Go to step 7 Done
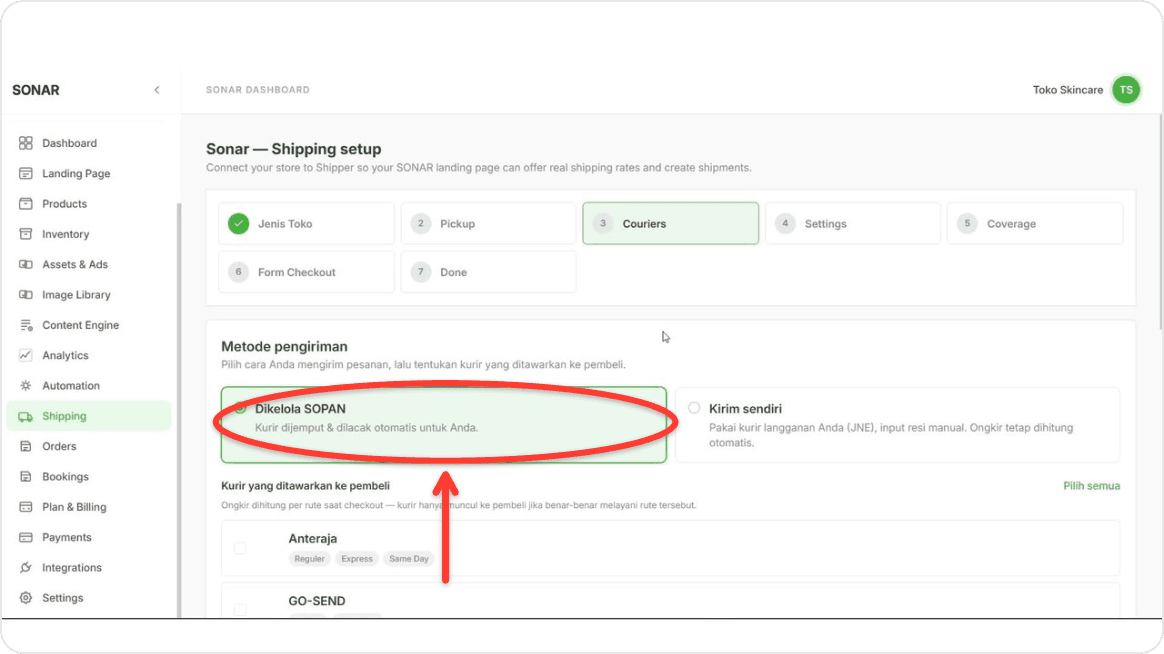Image resolution: width=1164 pixels, height=654 pixels. [488, 272]
